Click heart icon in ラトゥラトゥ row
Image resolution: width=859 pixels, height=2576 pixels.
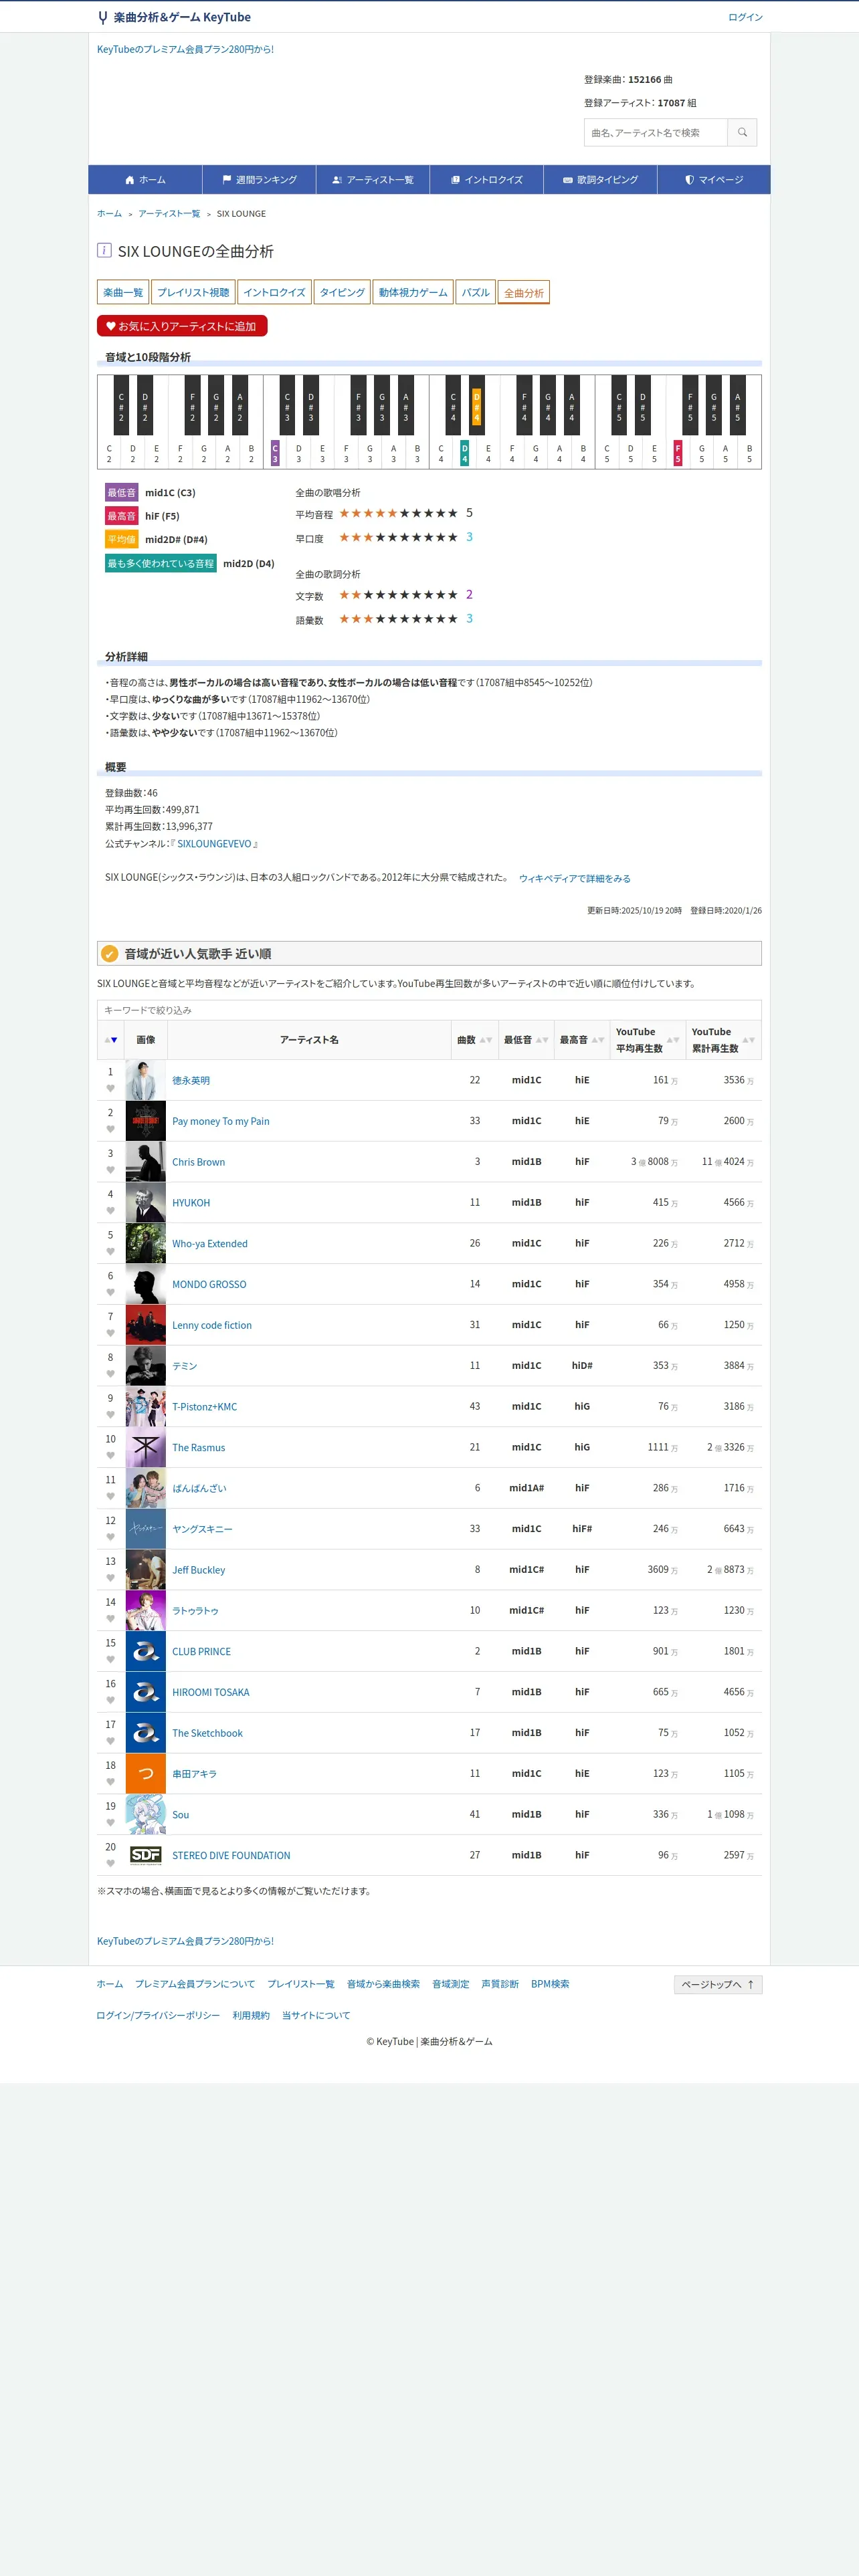[x=110, y=1619]
